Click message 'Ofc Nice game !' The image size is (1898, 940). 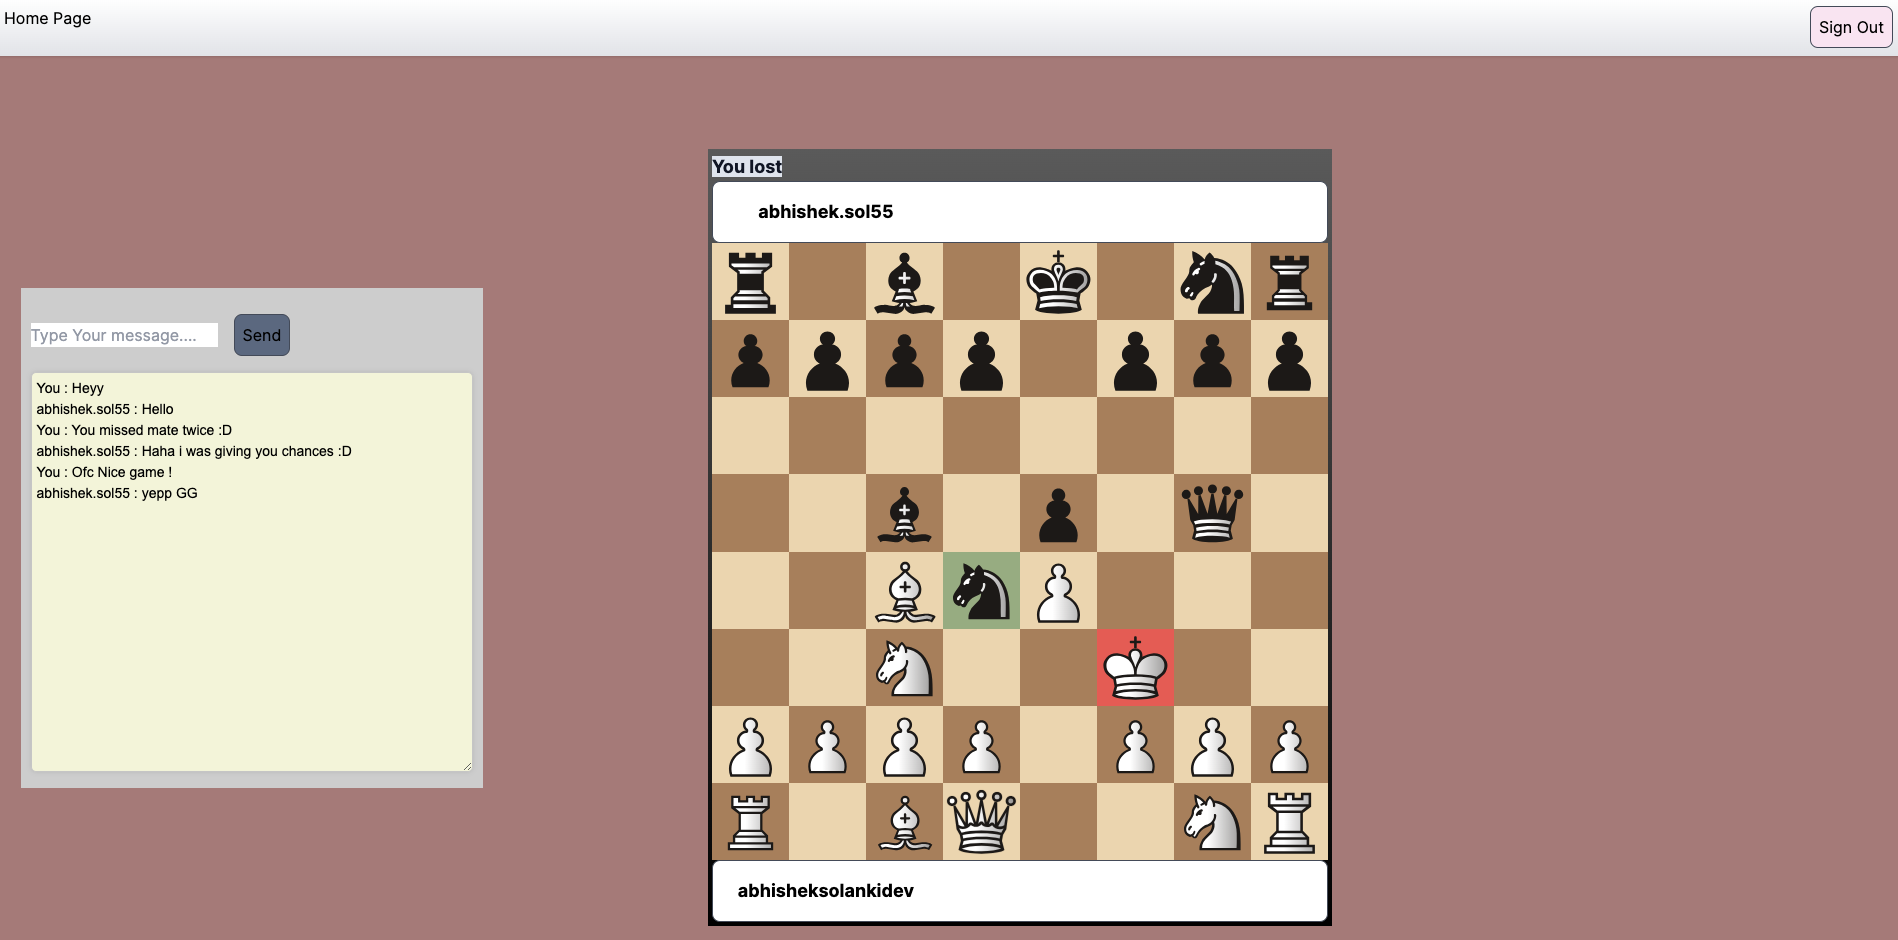click(121, 472)
